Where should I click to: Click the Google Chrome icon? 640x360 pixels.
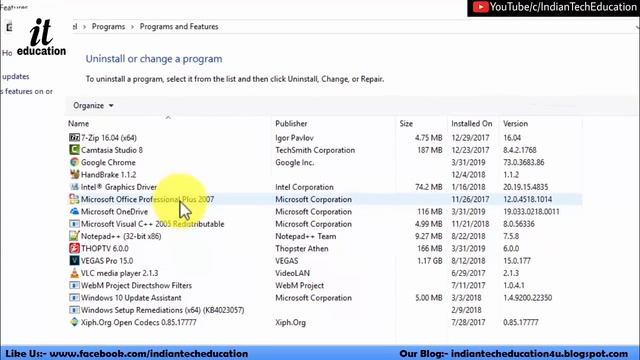coord(74,162)
